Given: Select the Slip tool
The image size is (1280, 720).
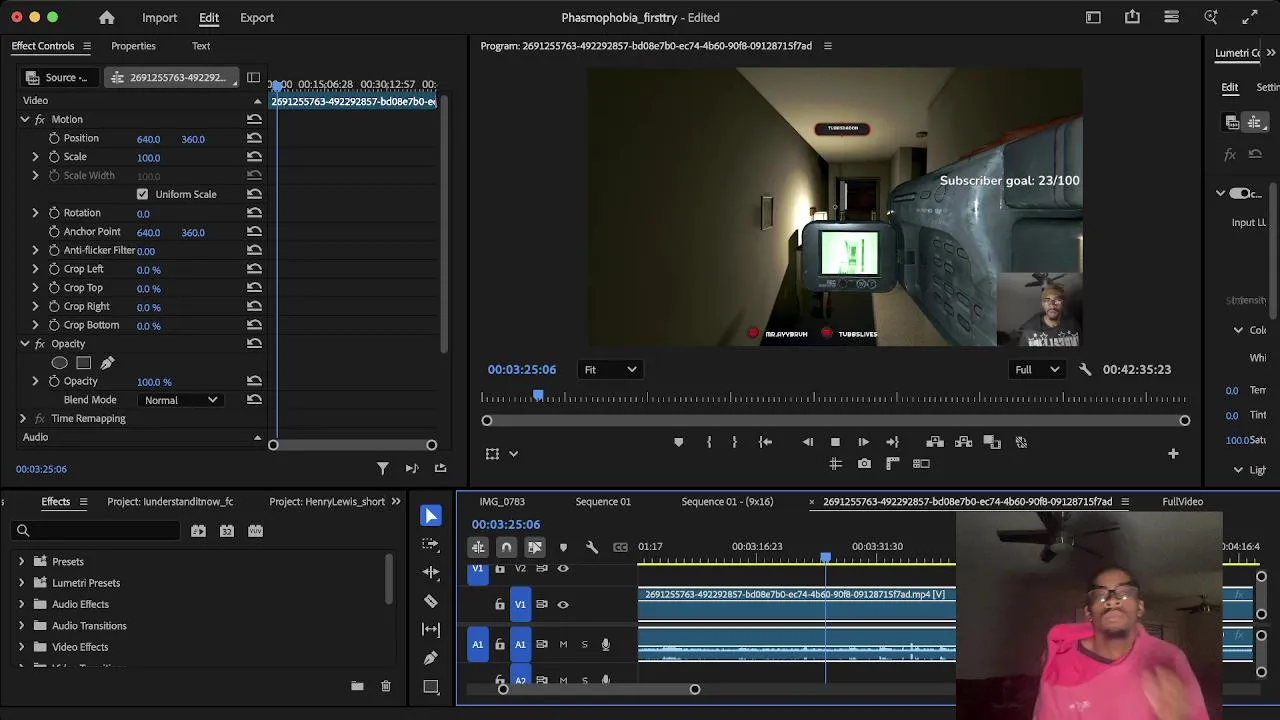Looking at the screenshot, I should 431,629.
